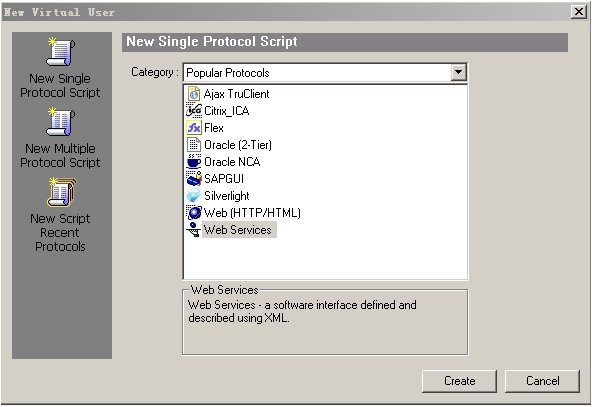This screenshot has width=592, height=407.
Task: Click the Citrix_ICA protocol icon
Action: click(x=194, y=111)
